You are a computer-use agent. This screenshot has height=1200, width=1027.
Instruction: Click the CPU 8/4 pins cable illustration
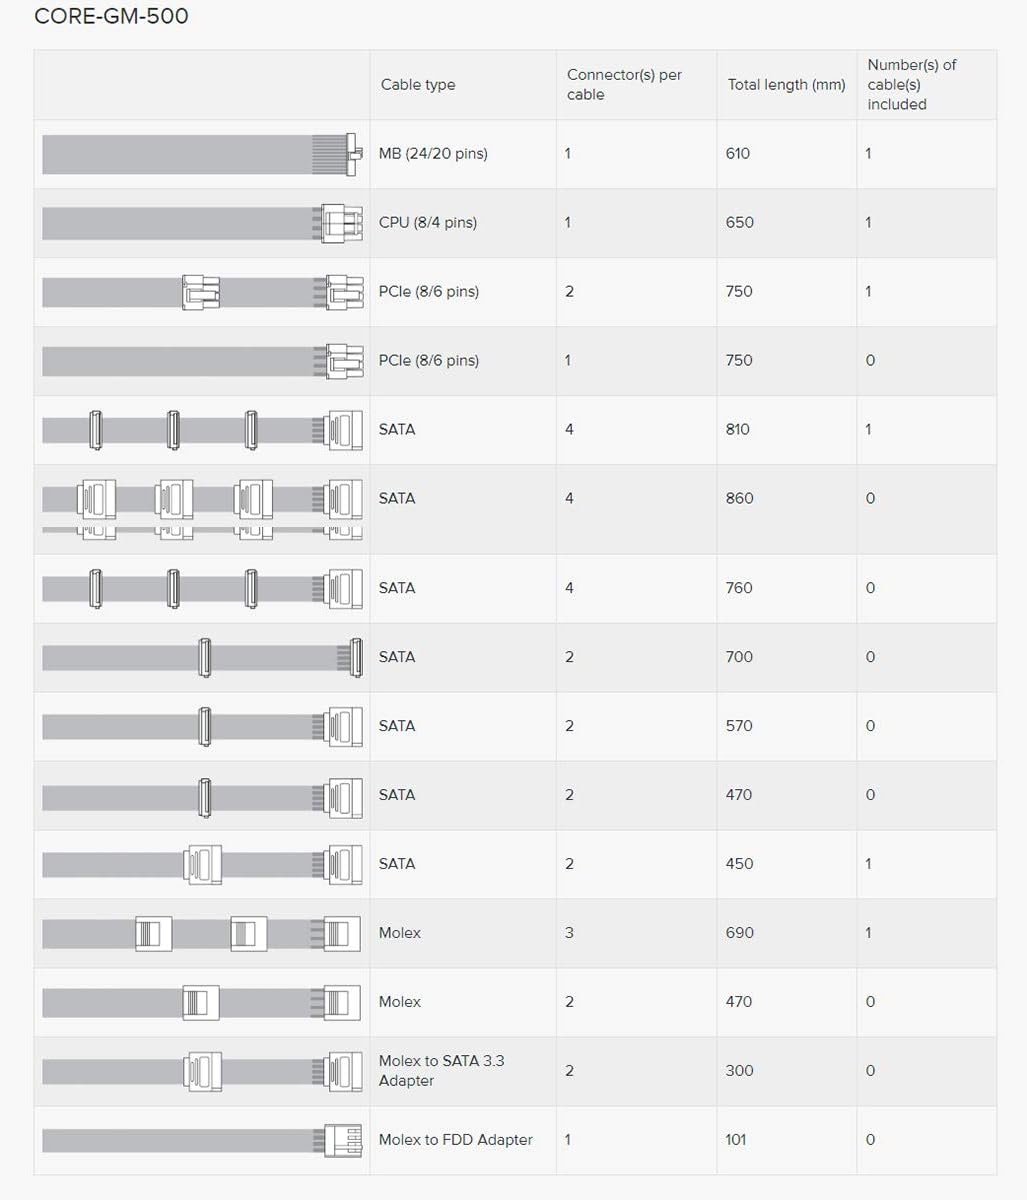pos(201,223)
